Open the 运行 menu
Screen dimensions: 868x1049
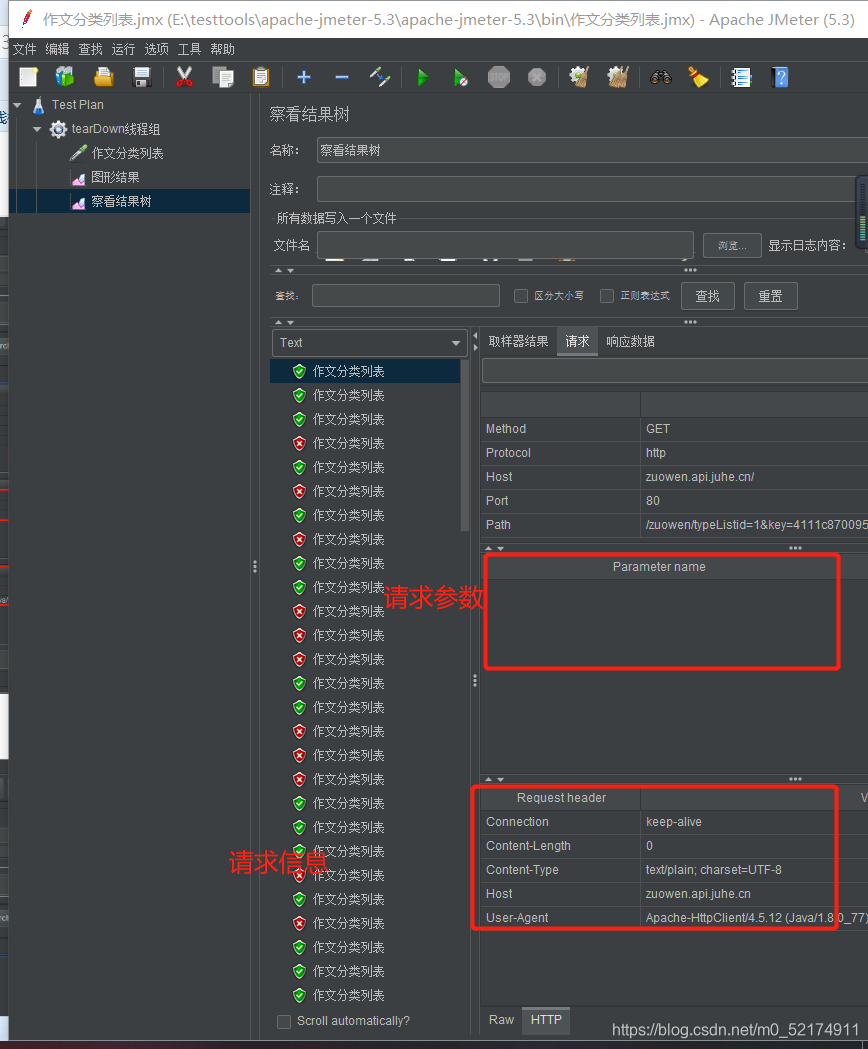pyautogui.click(x=123, y=50)
